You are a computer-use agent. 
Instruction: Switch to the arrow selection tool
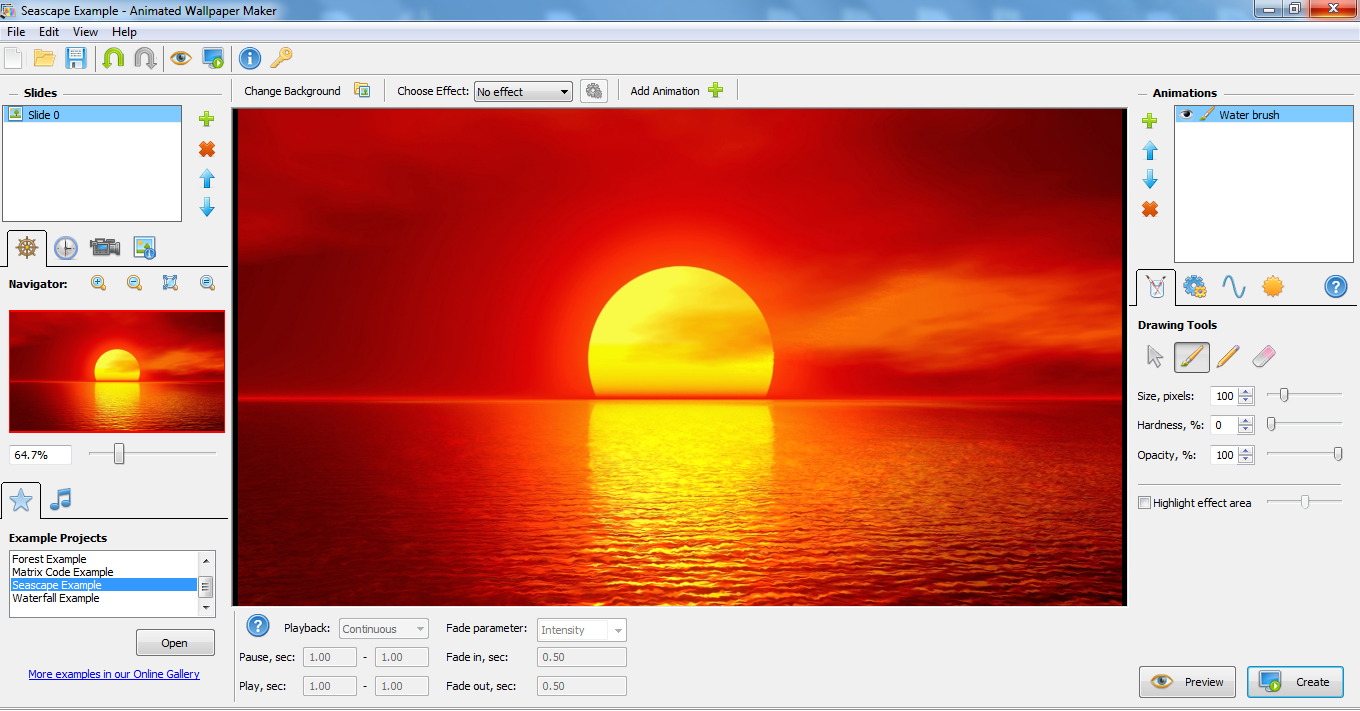(1155, 356)
